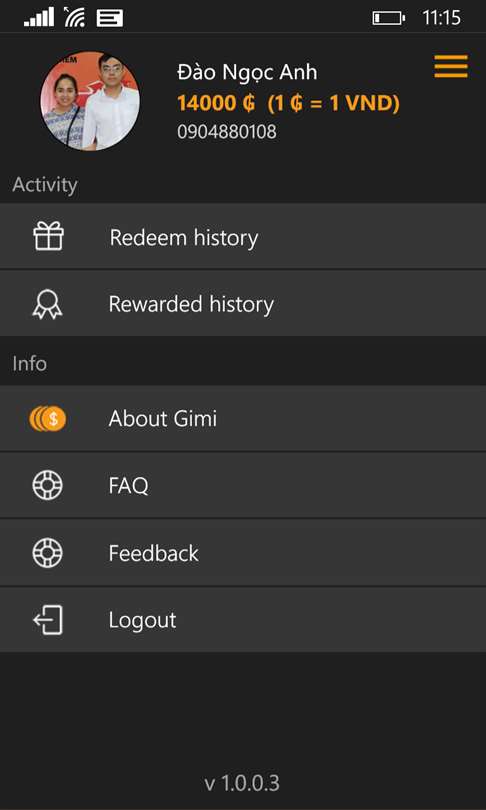Open the orange hamburger menu
The width and height of the screenshot is (486, 810).
pyautogui.click(x=451, y=66)
